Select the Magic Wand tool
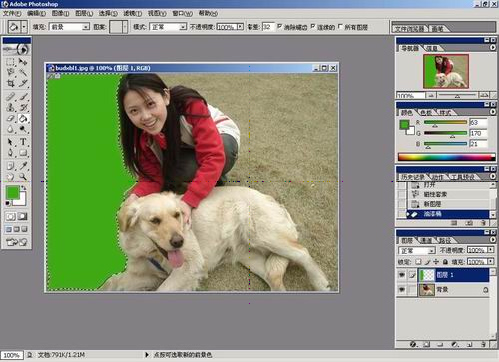Screen dimensions: 499x362 click(23, 72)
